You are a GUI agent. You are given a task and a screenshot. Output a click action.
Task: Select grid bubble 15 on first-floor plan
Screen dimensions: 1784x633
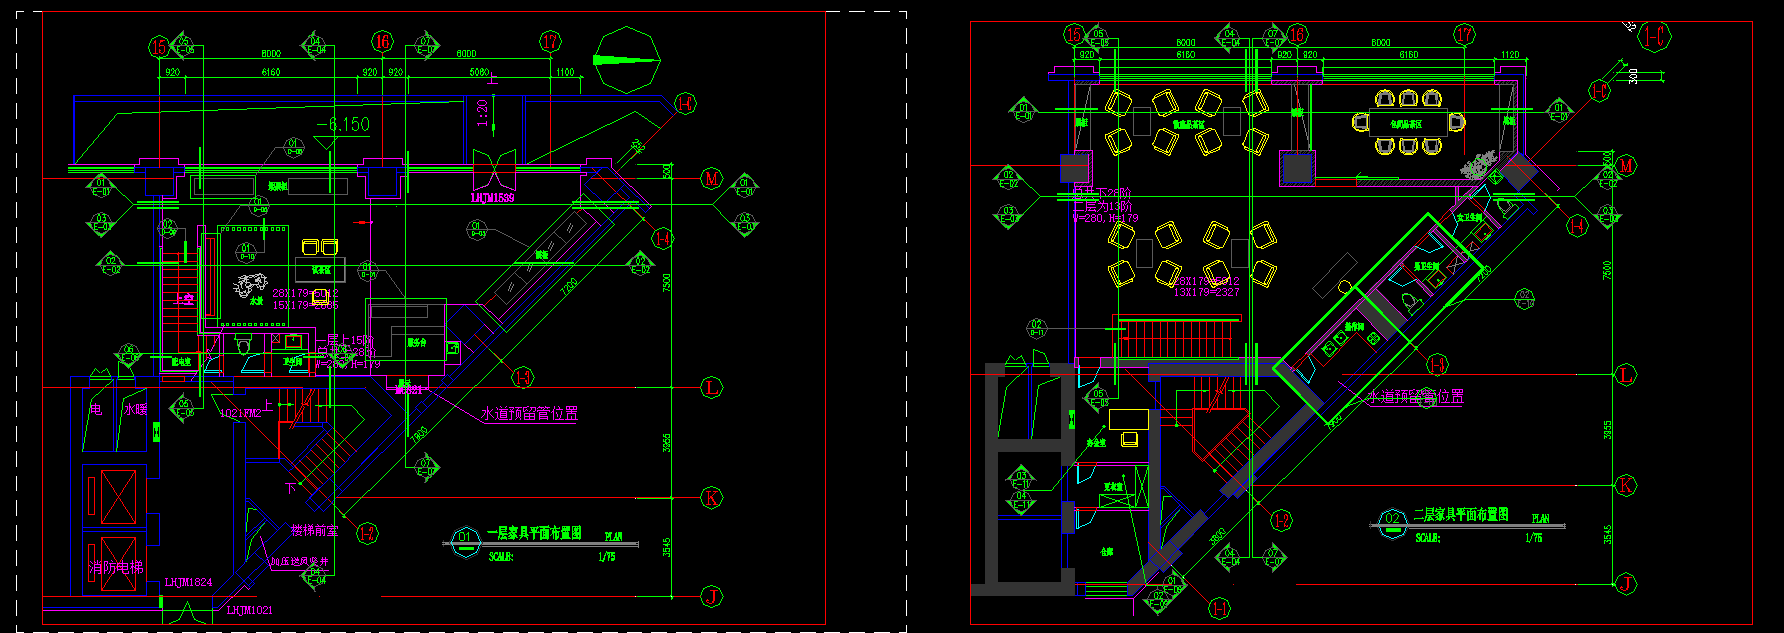(x=158, y=46)
